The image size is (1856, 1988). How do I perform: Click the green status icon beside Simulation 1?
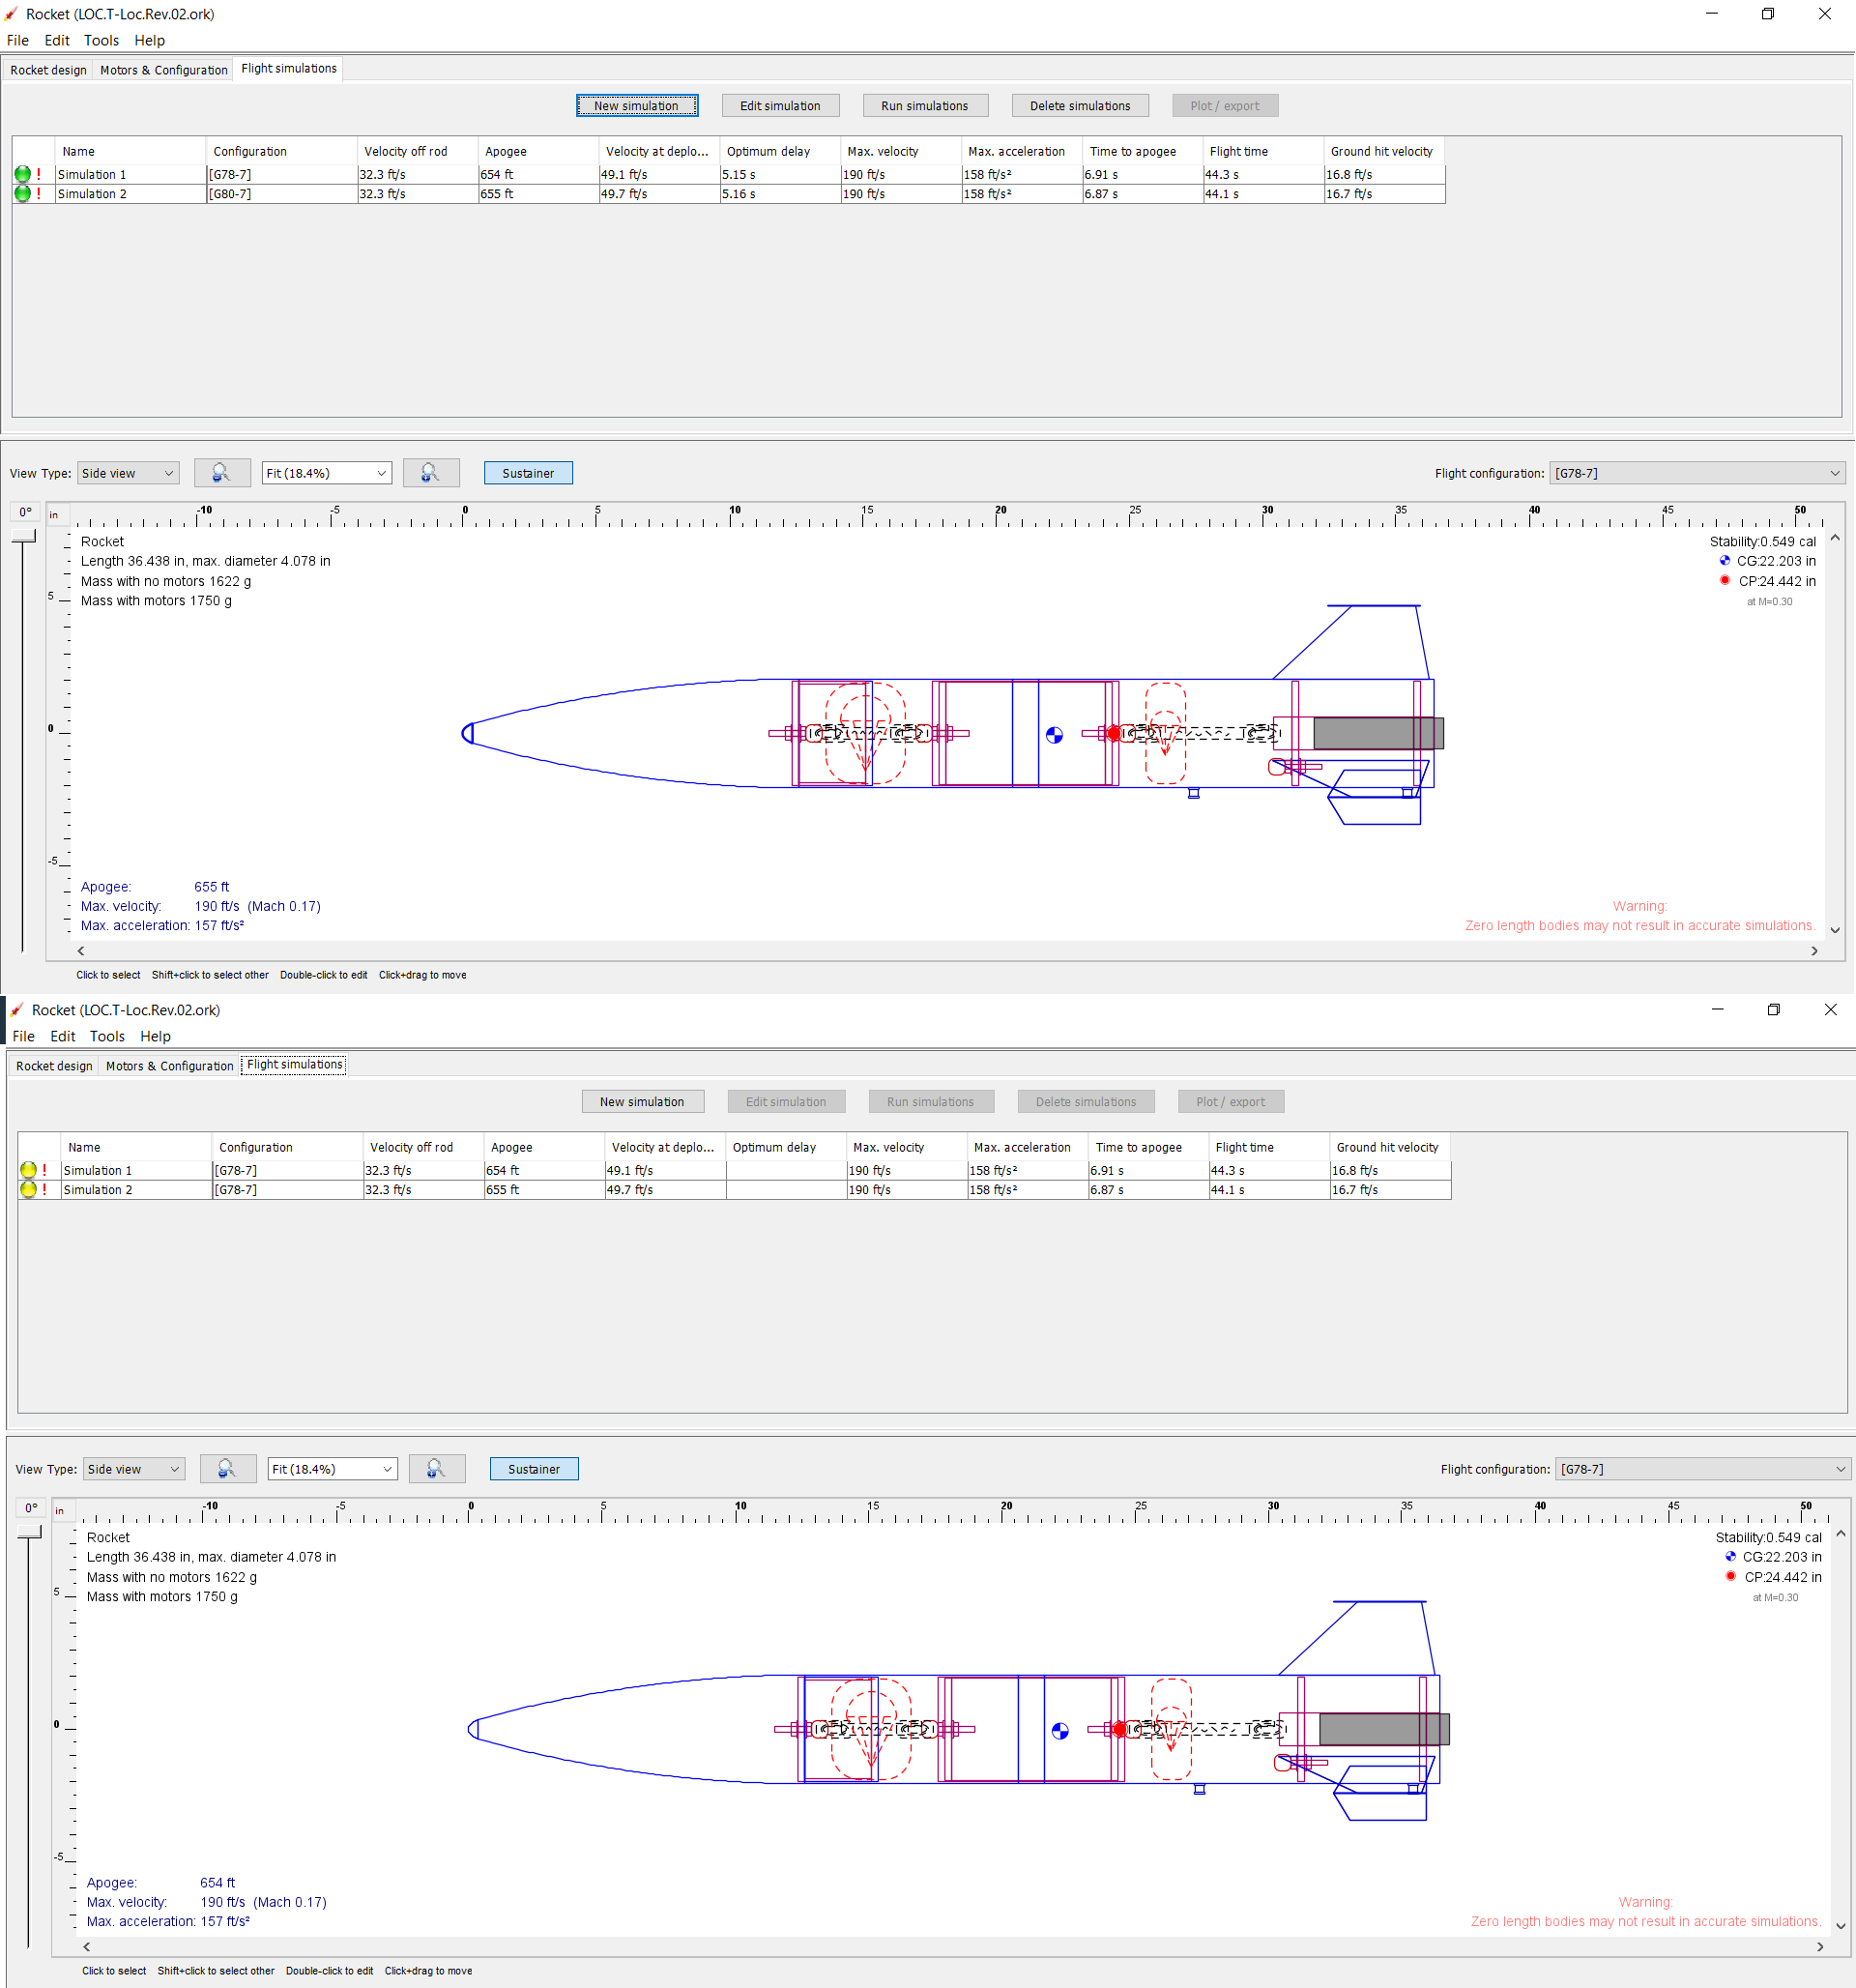(x=22, y=173)
